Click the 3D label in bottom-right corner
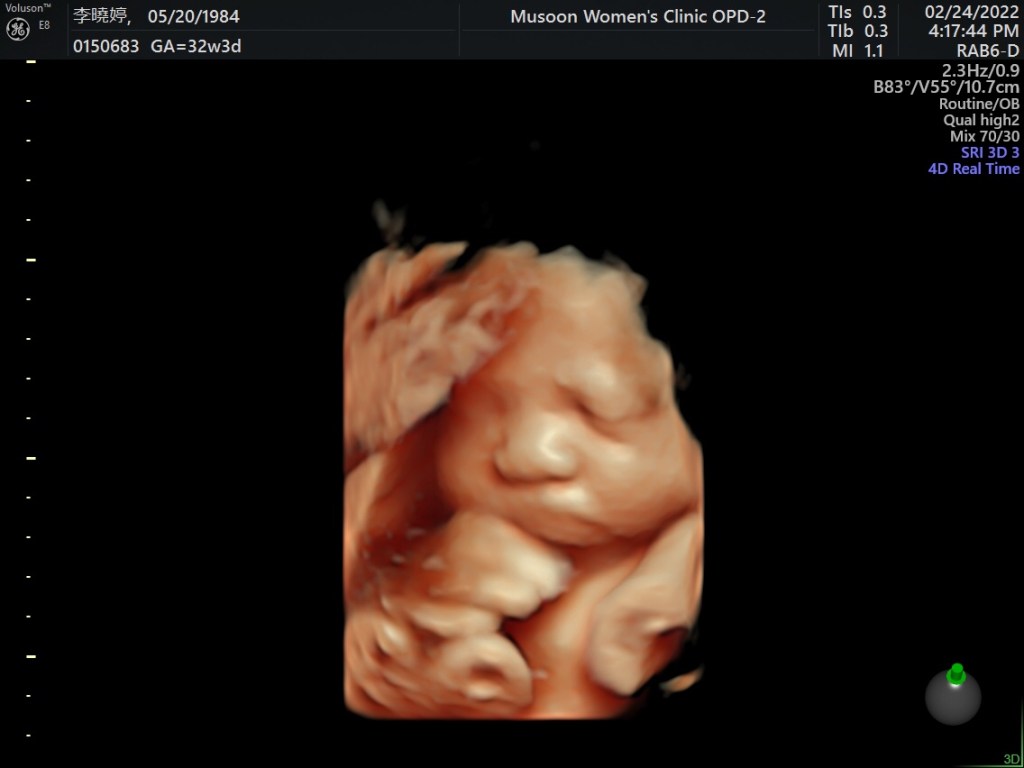 click(1011, 759)
